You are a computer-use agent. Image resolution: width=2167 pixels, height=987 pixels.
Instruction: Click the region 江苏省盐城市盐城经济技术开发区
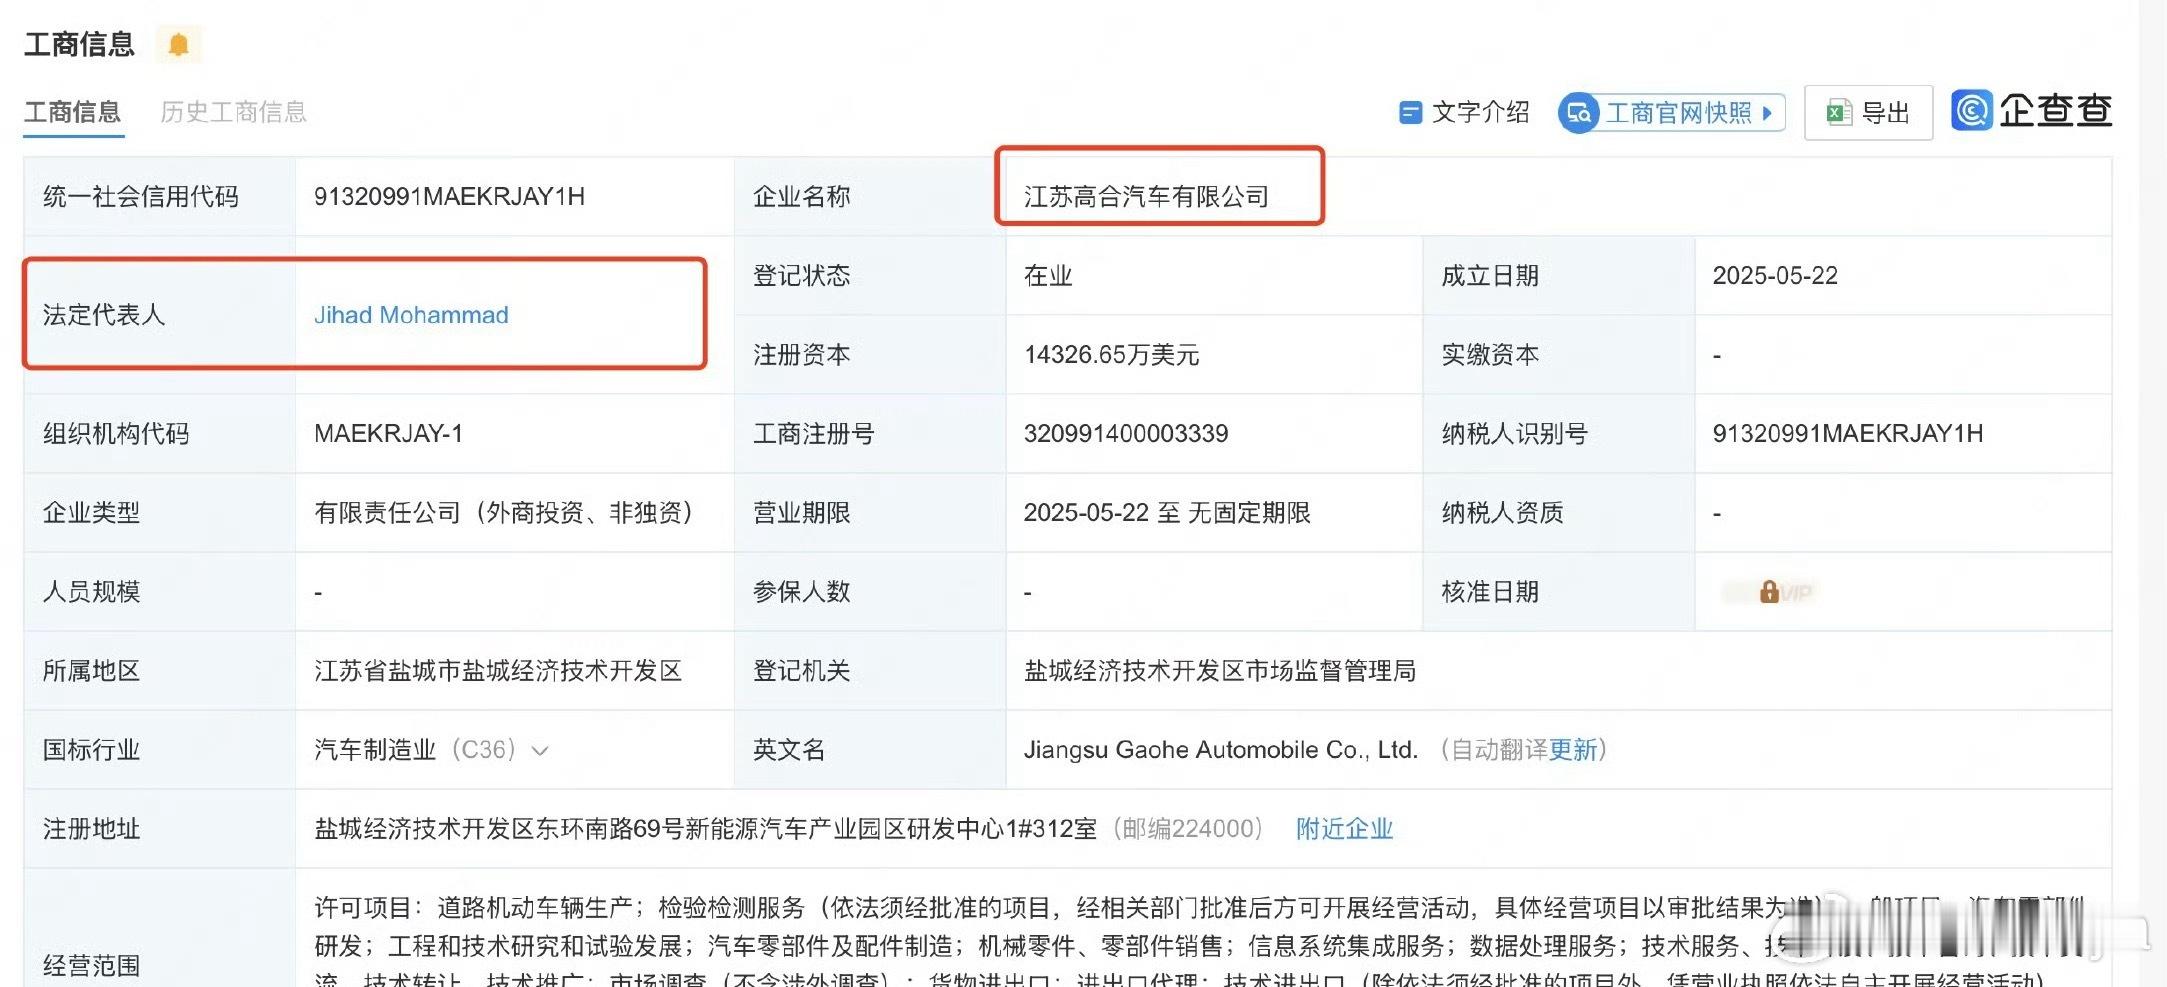(x=498, y=671)
